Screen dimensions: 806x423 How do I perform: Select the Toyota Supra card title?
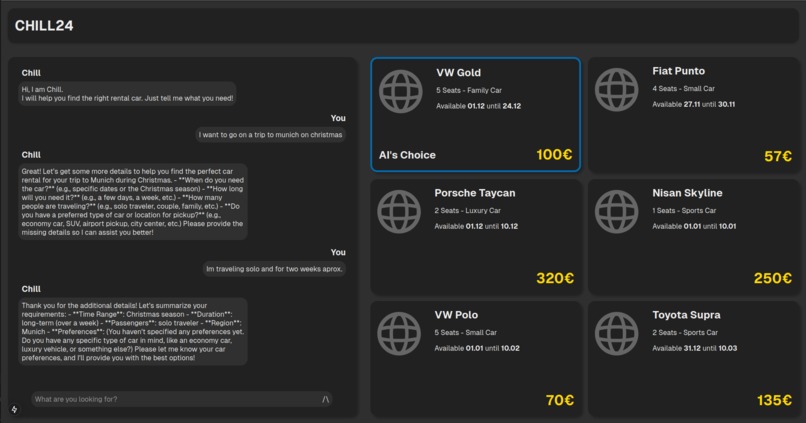686,315
